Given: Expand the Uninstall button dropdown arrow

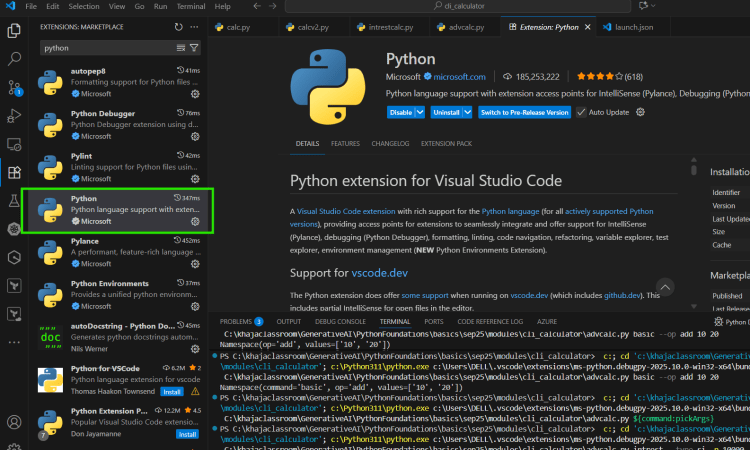Looking at the screenshot, I should click(470, 113).
